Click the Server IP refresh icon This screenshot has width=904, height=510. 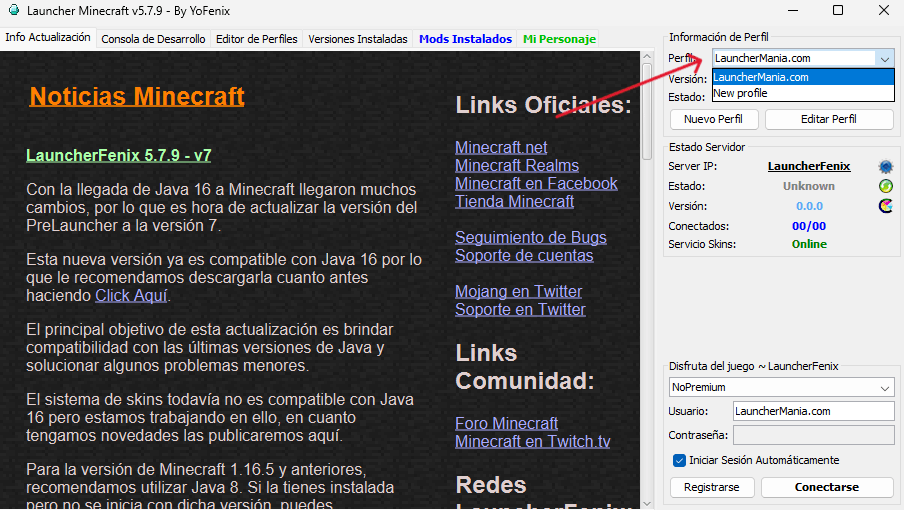[886, 167]
